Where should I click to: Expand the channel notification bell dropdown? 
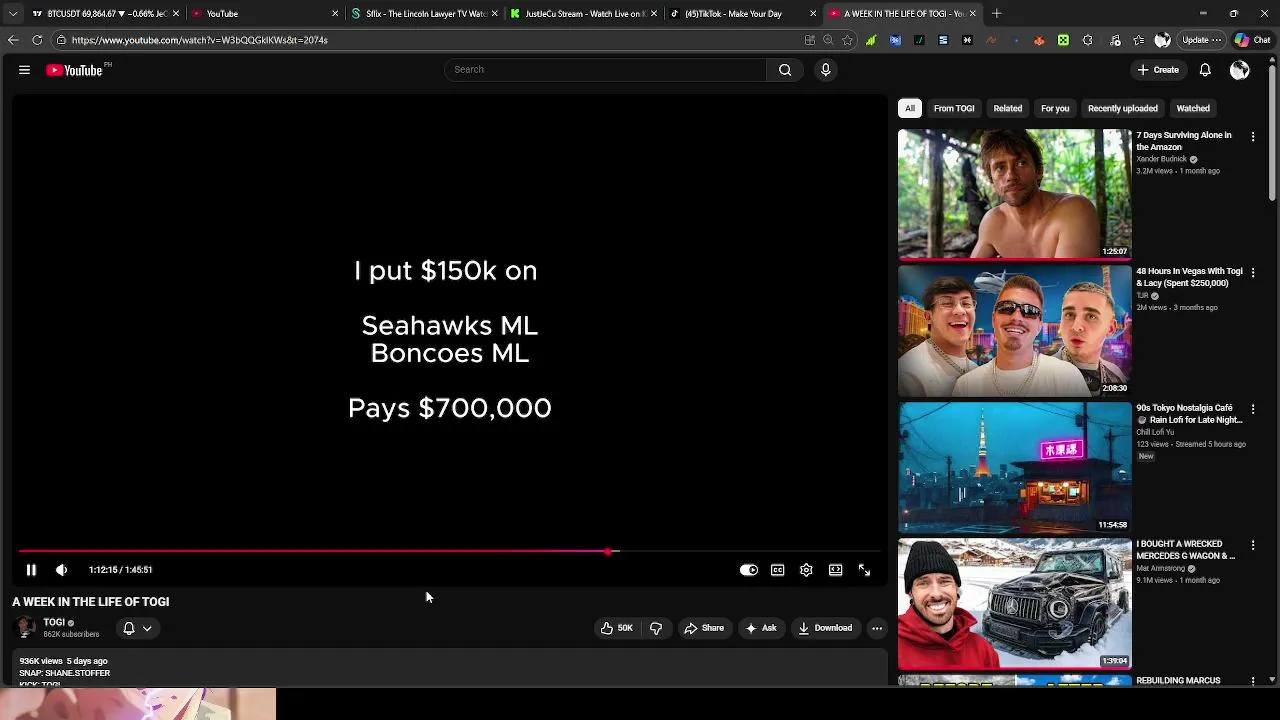[137, 628]
